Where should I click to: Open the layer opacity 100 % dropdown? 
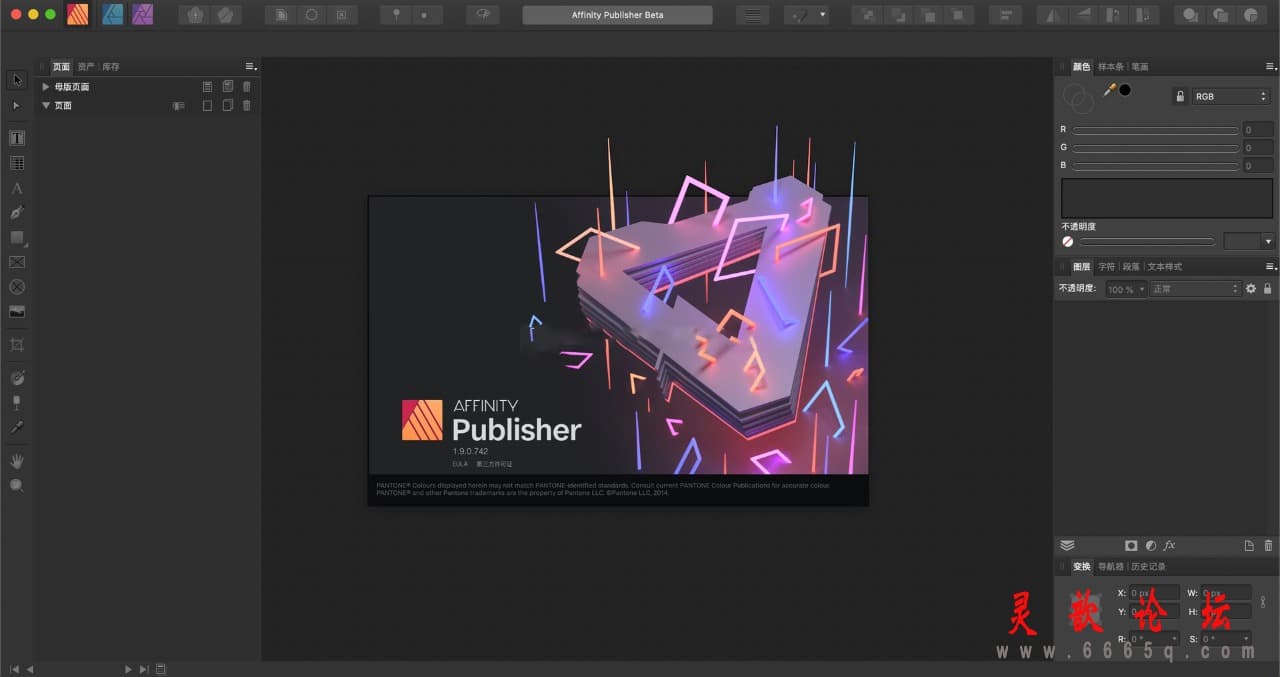tap(1124, 288)
